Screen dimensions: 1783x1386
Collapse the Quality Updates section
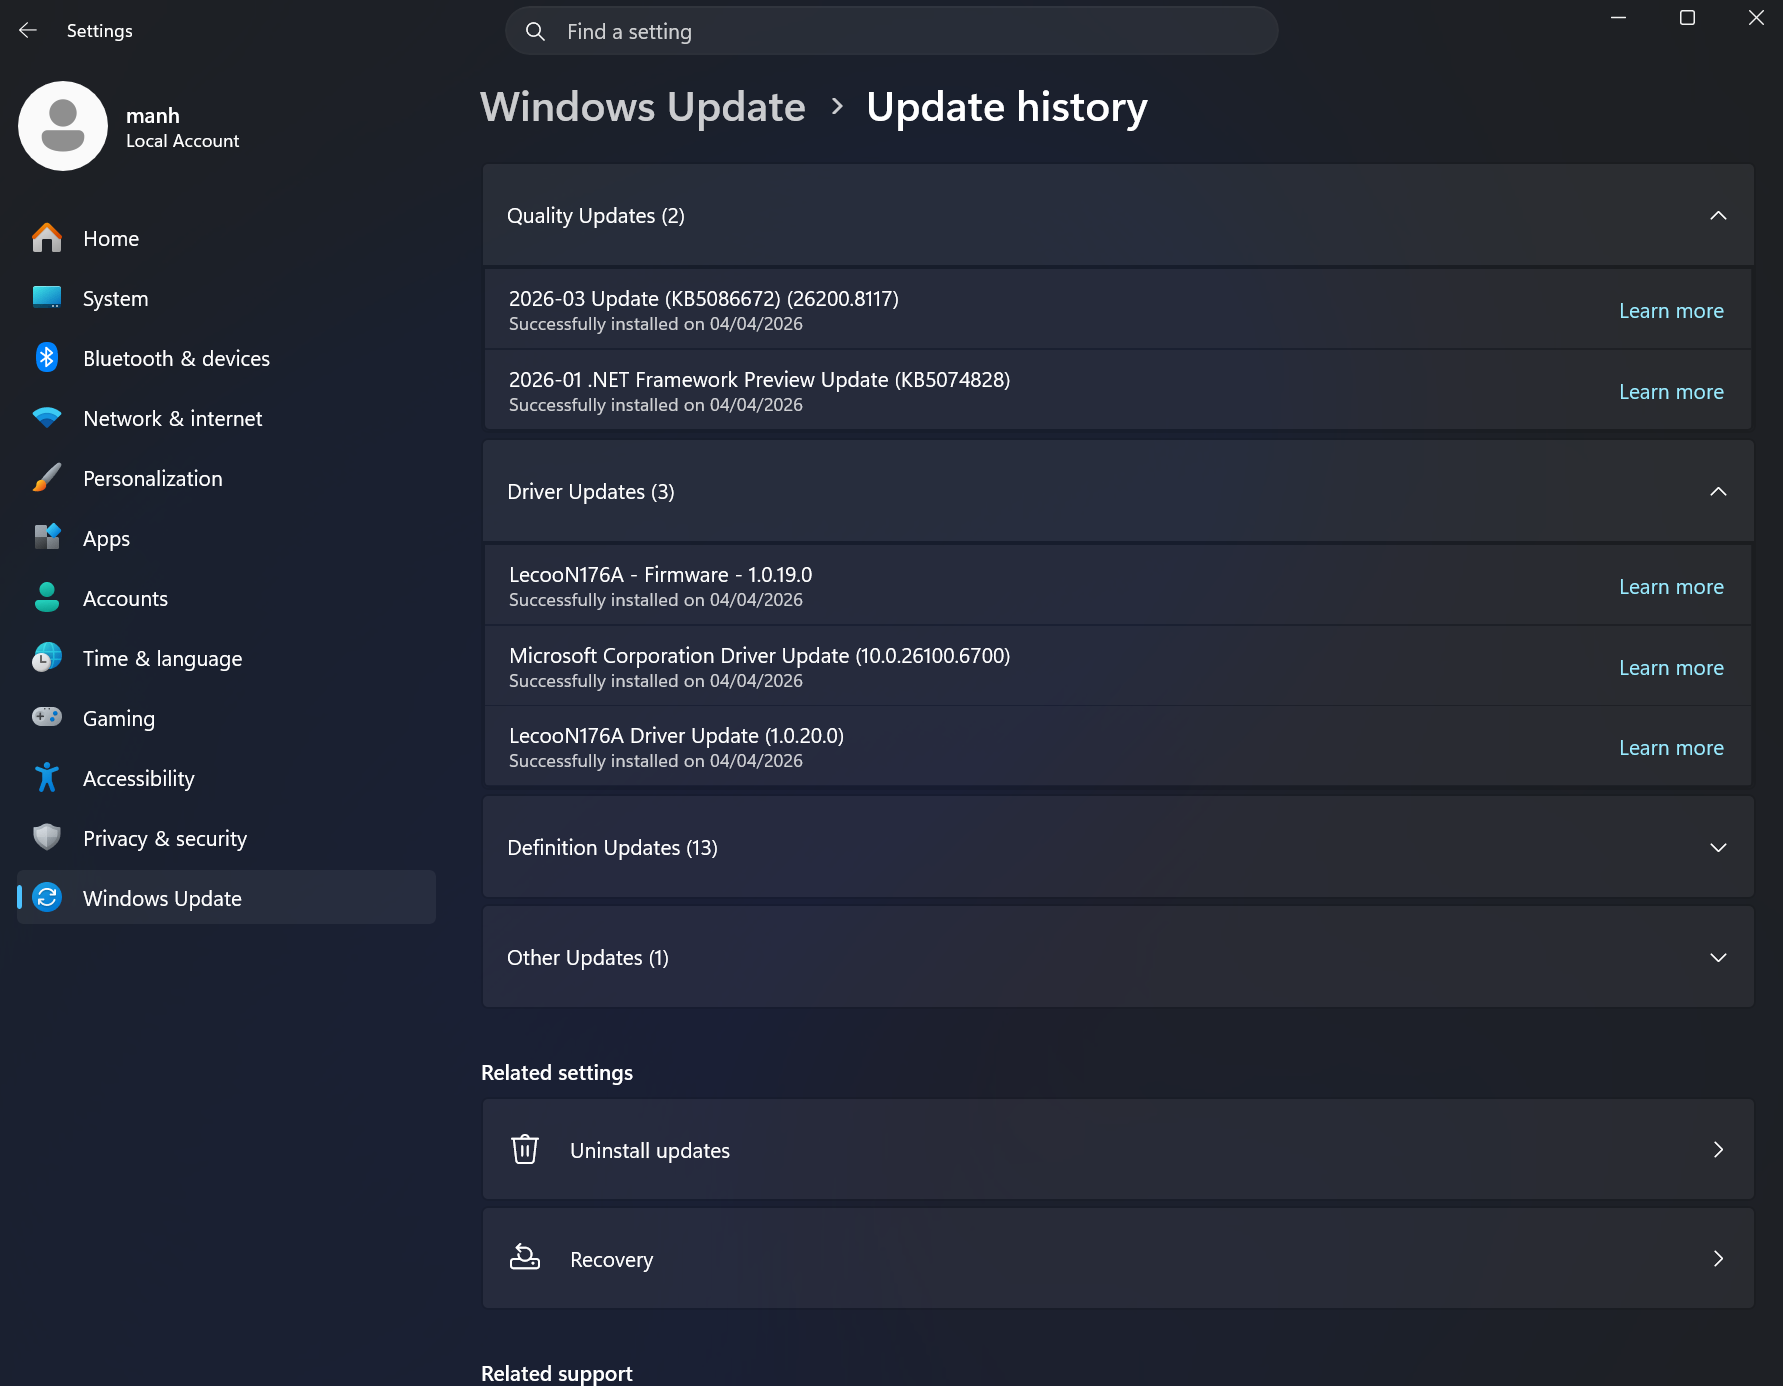coord(1718,215)
